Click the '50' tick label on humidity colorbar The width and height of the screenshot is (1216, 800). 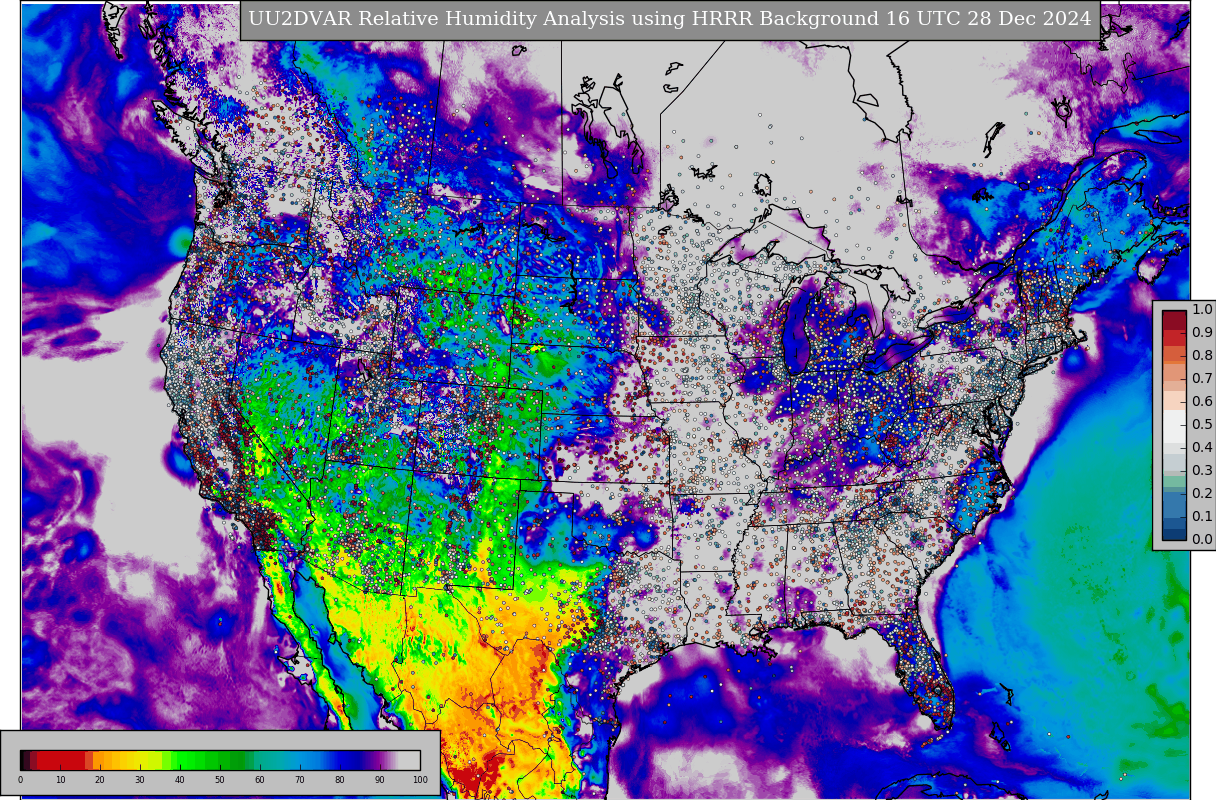click(220, 780)
